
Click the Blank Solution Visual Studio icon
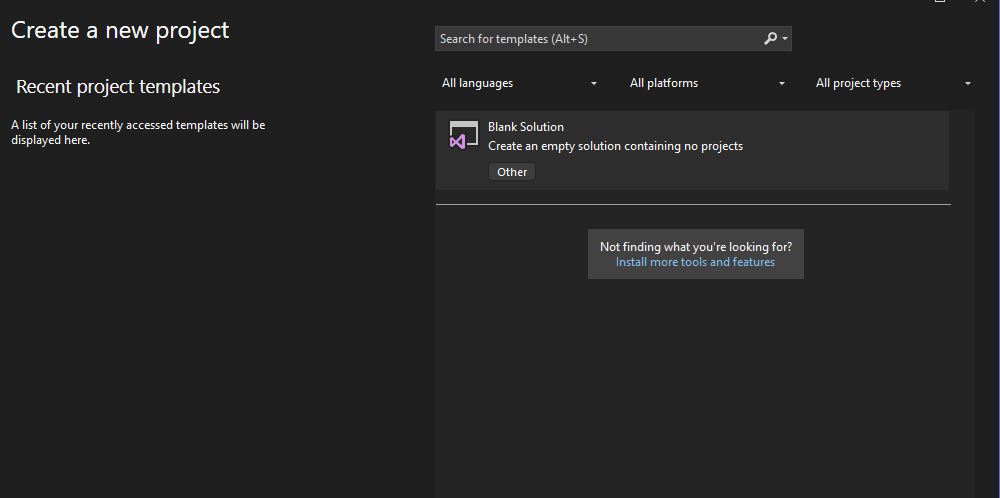463,135
